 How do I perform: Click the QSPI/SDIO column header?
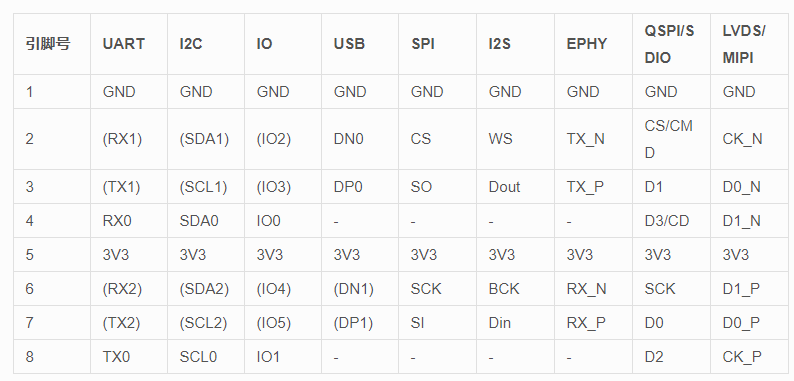point(669,44)
